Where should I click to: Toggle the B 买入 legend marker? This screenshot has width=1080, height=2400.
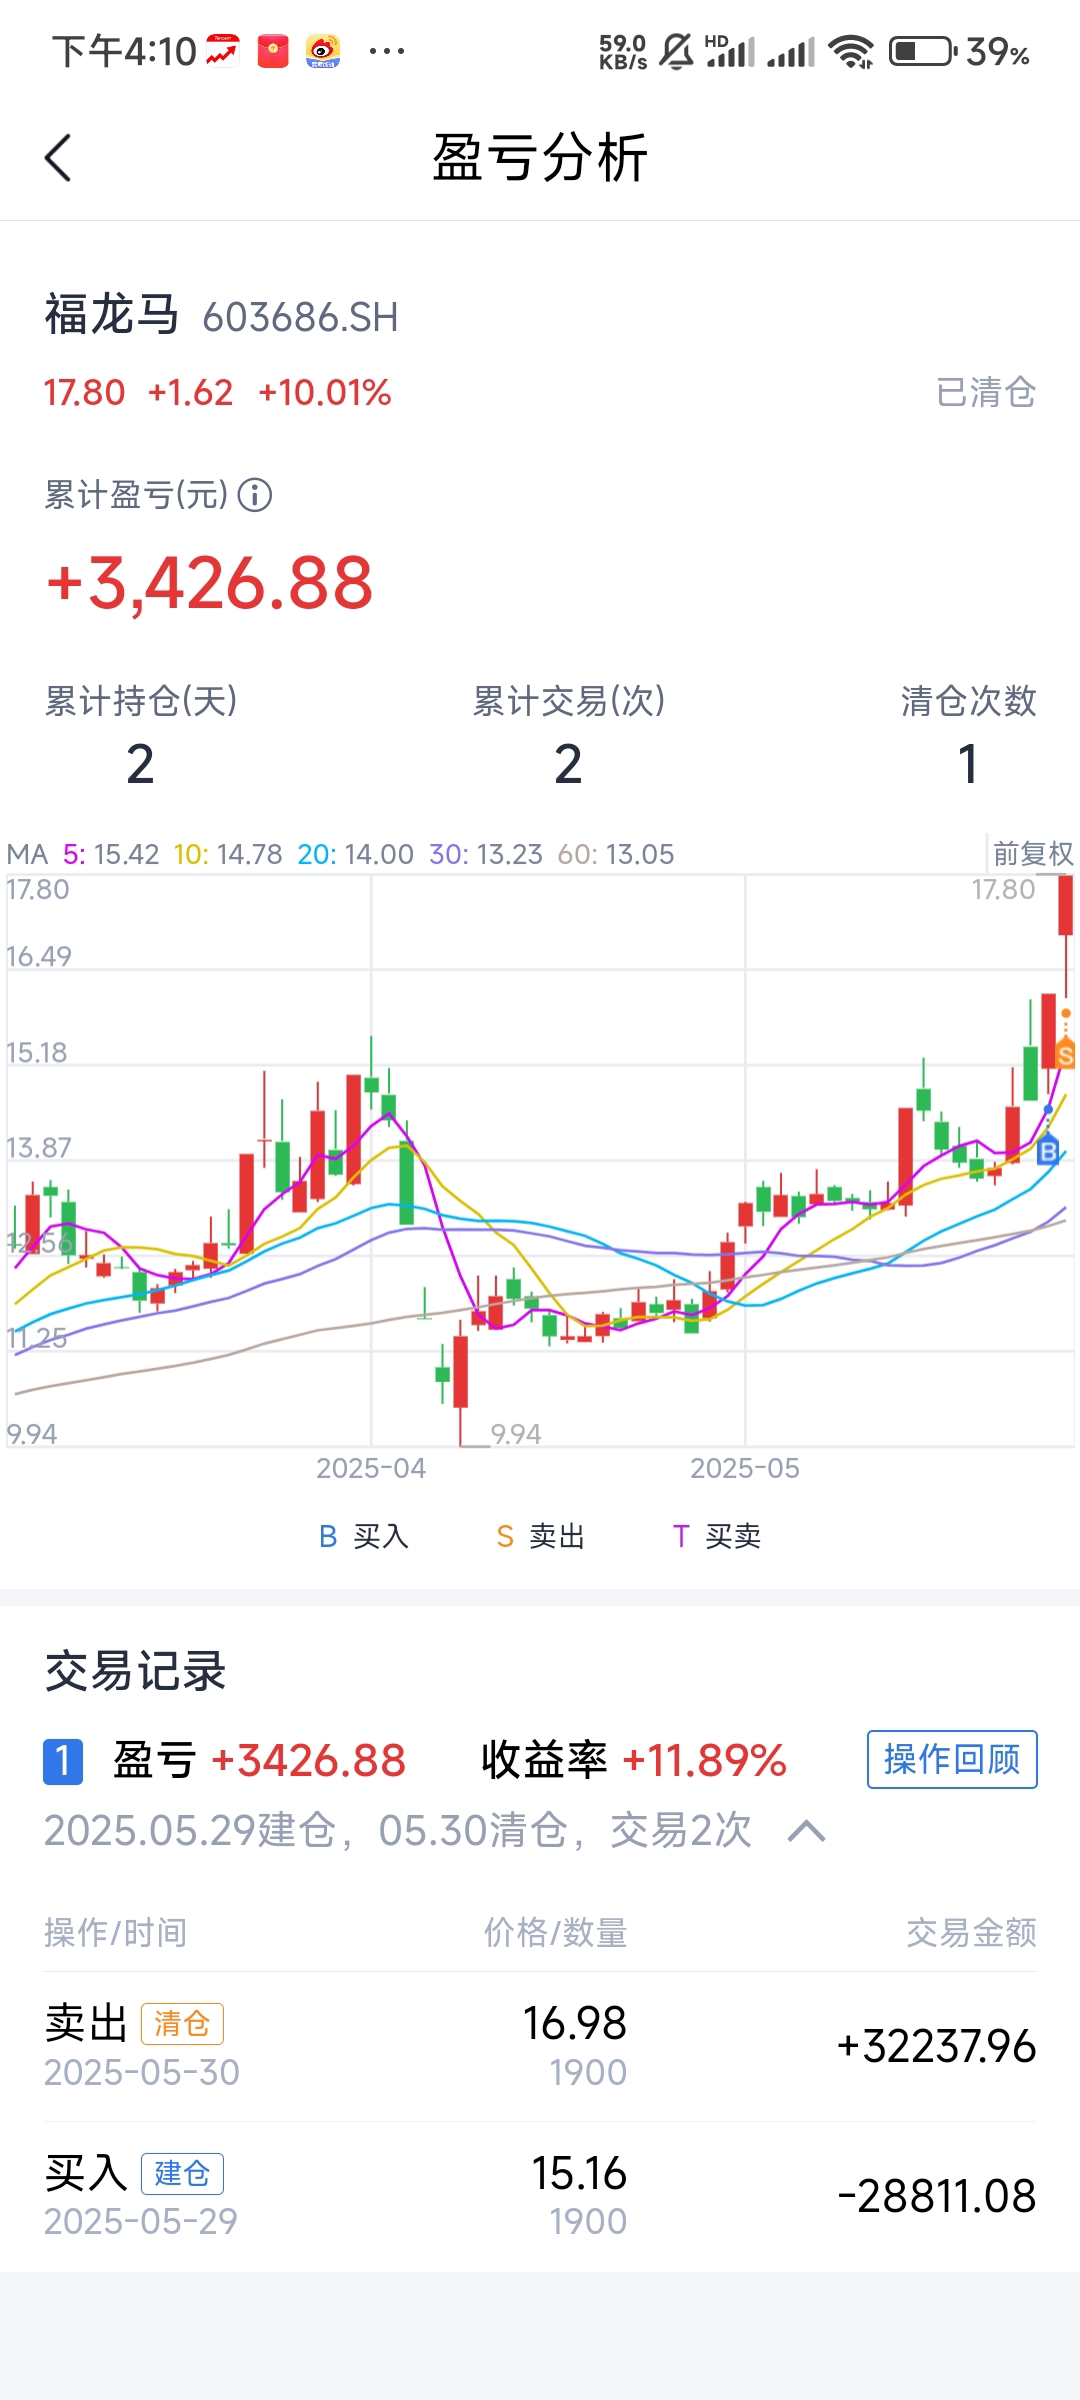point(364,1536)
